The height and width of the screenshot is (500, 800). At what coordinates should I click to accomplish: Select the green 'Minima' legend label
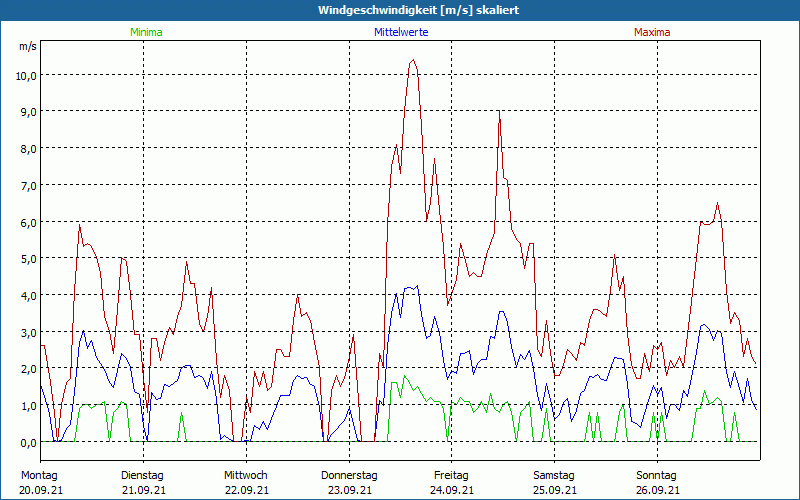(146, 32)
